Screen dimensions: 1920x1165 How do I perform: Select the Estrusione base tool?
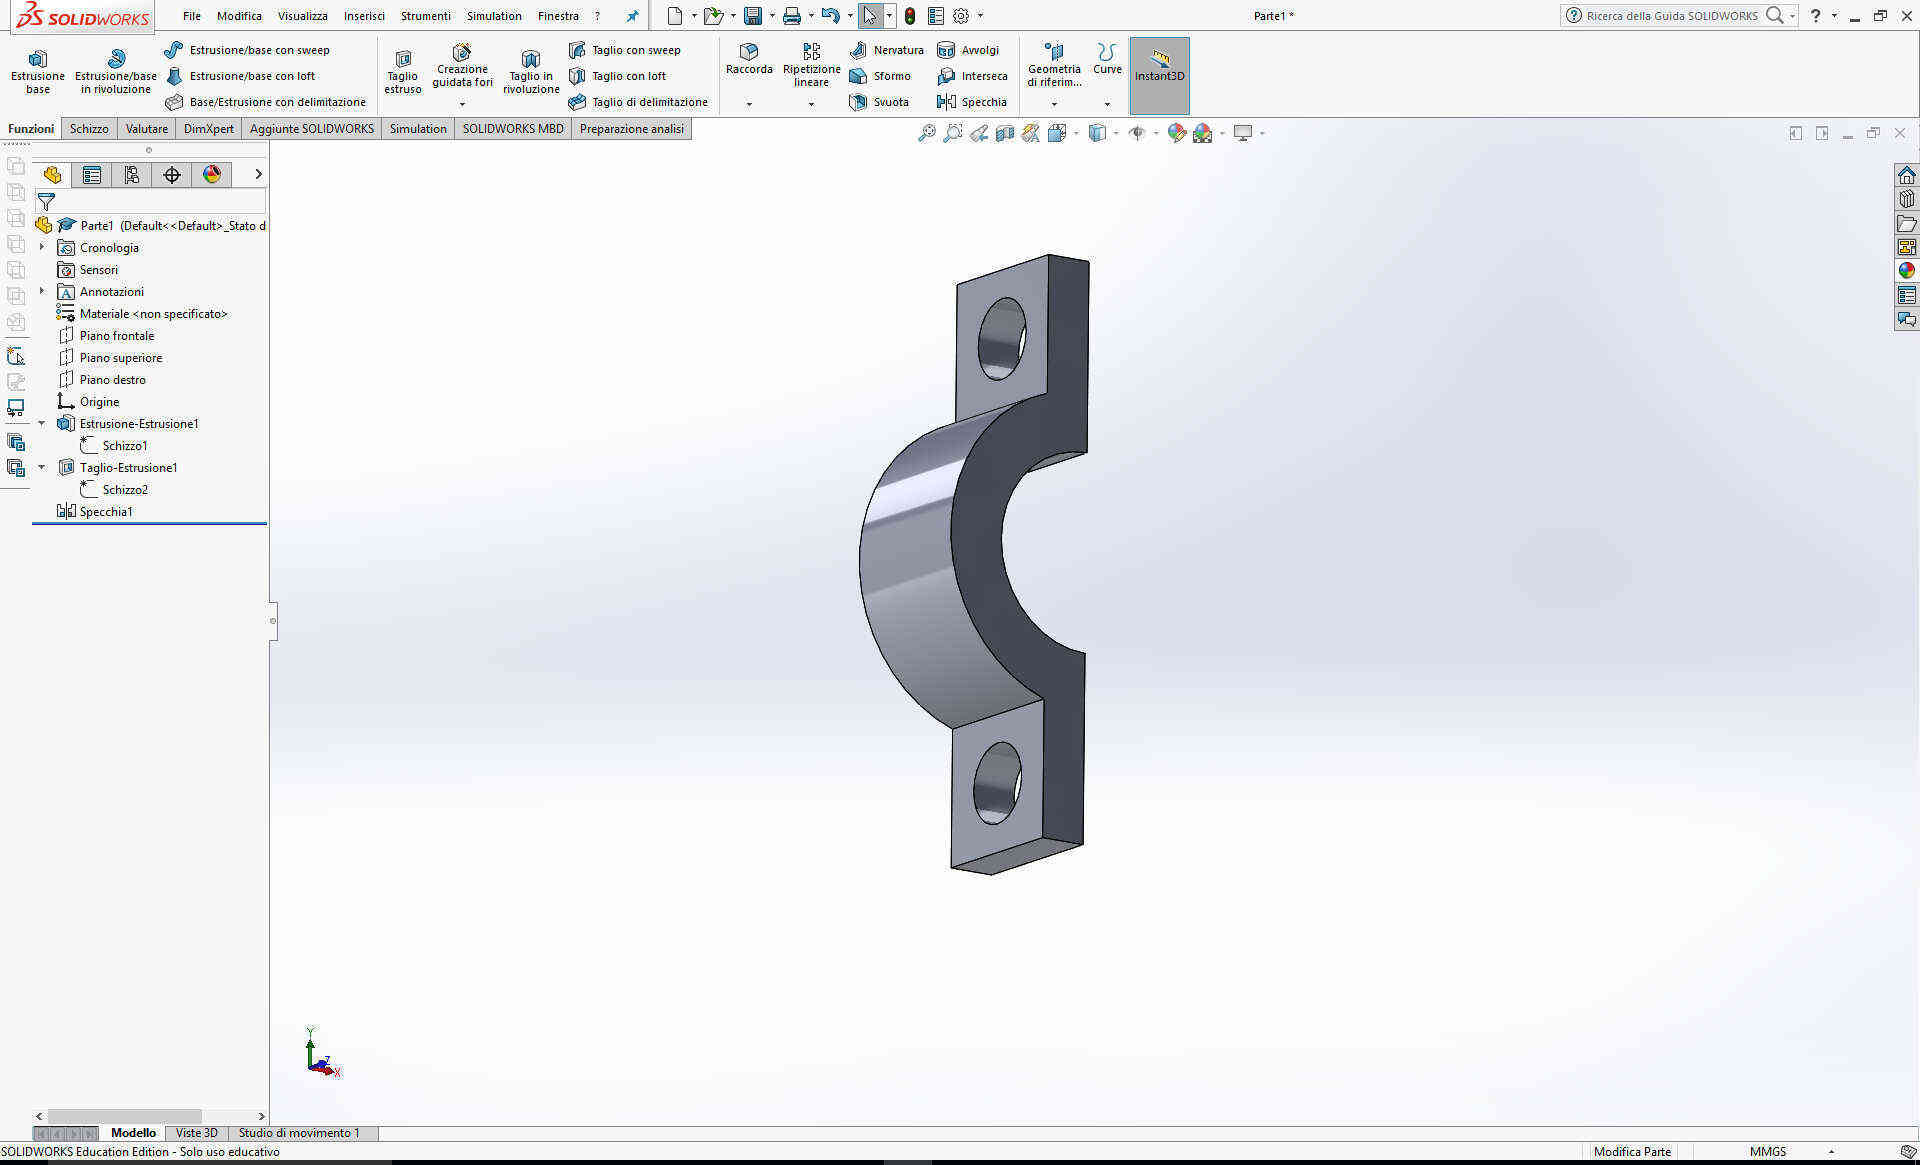click(38, 72)
